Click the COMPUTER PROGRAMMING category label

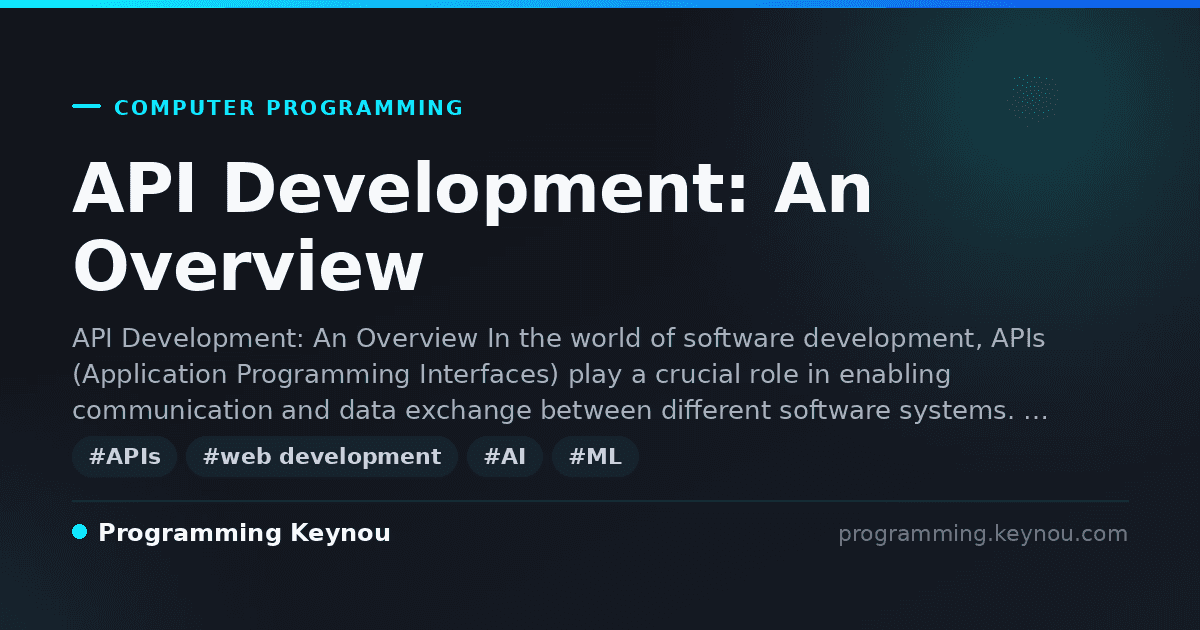click(288, 108)
